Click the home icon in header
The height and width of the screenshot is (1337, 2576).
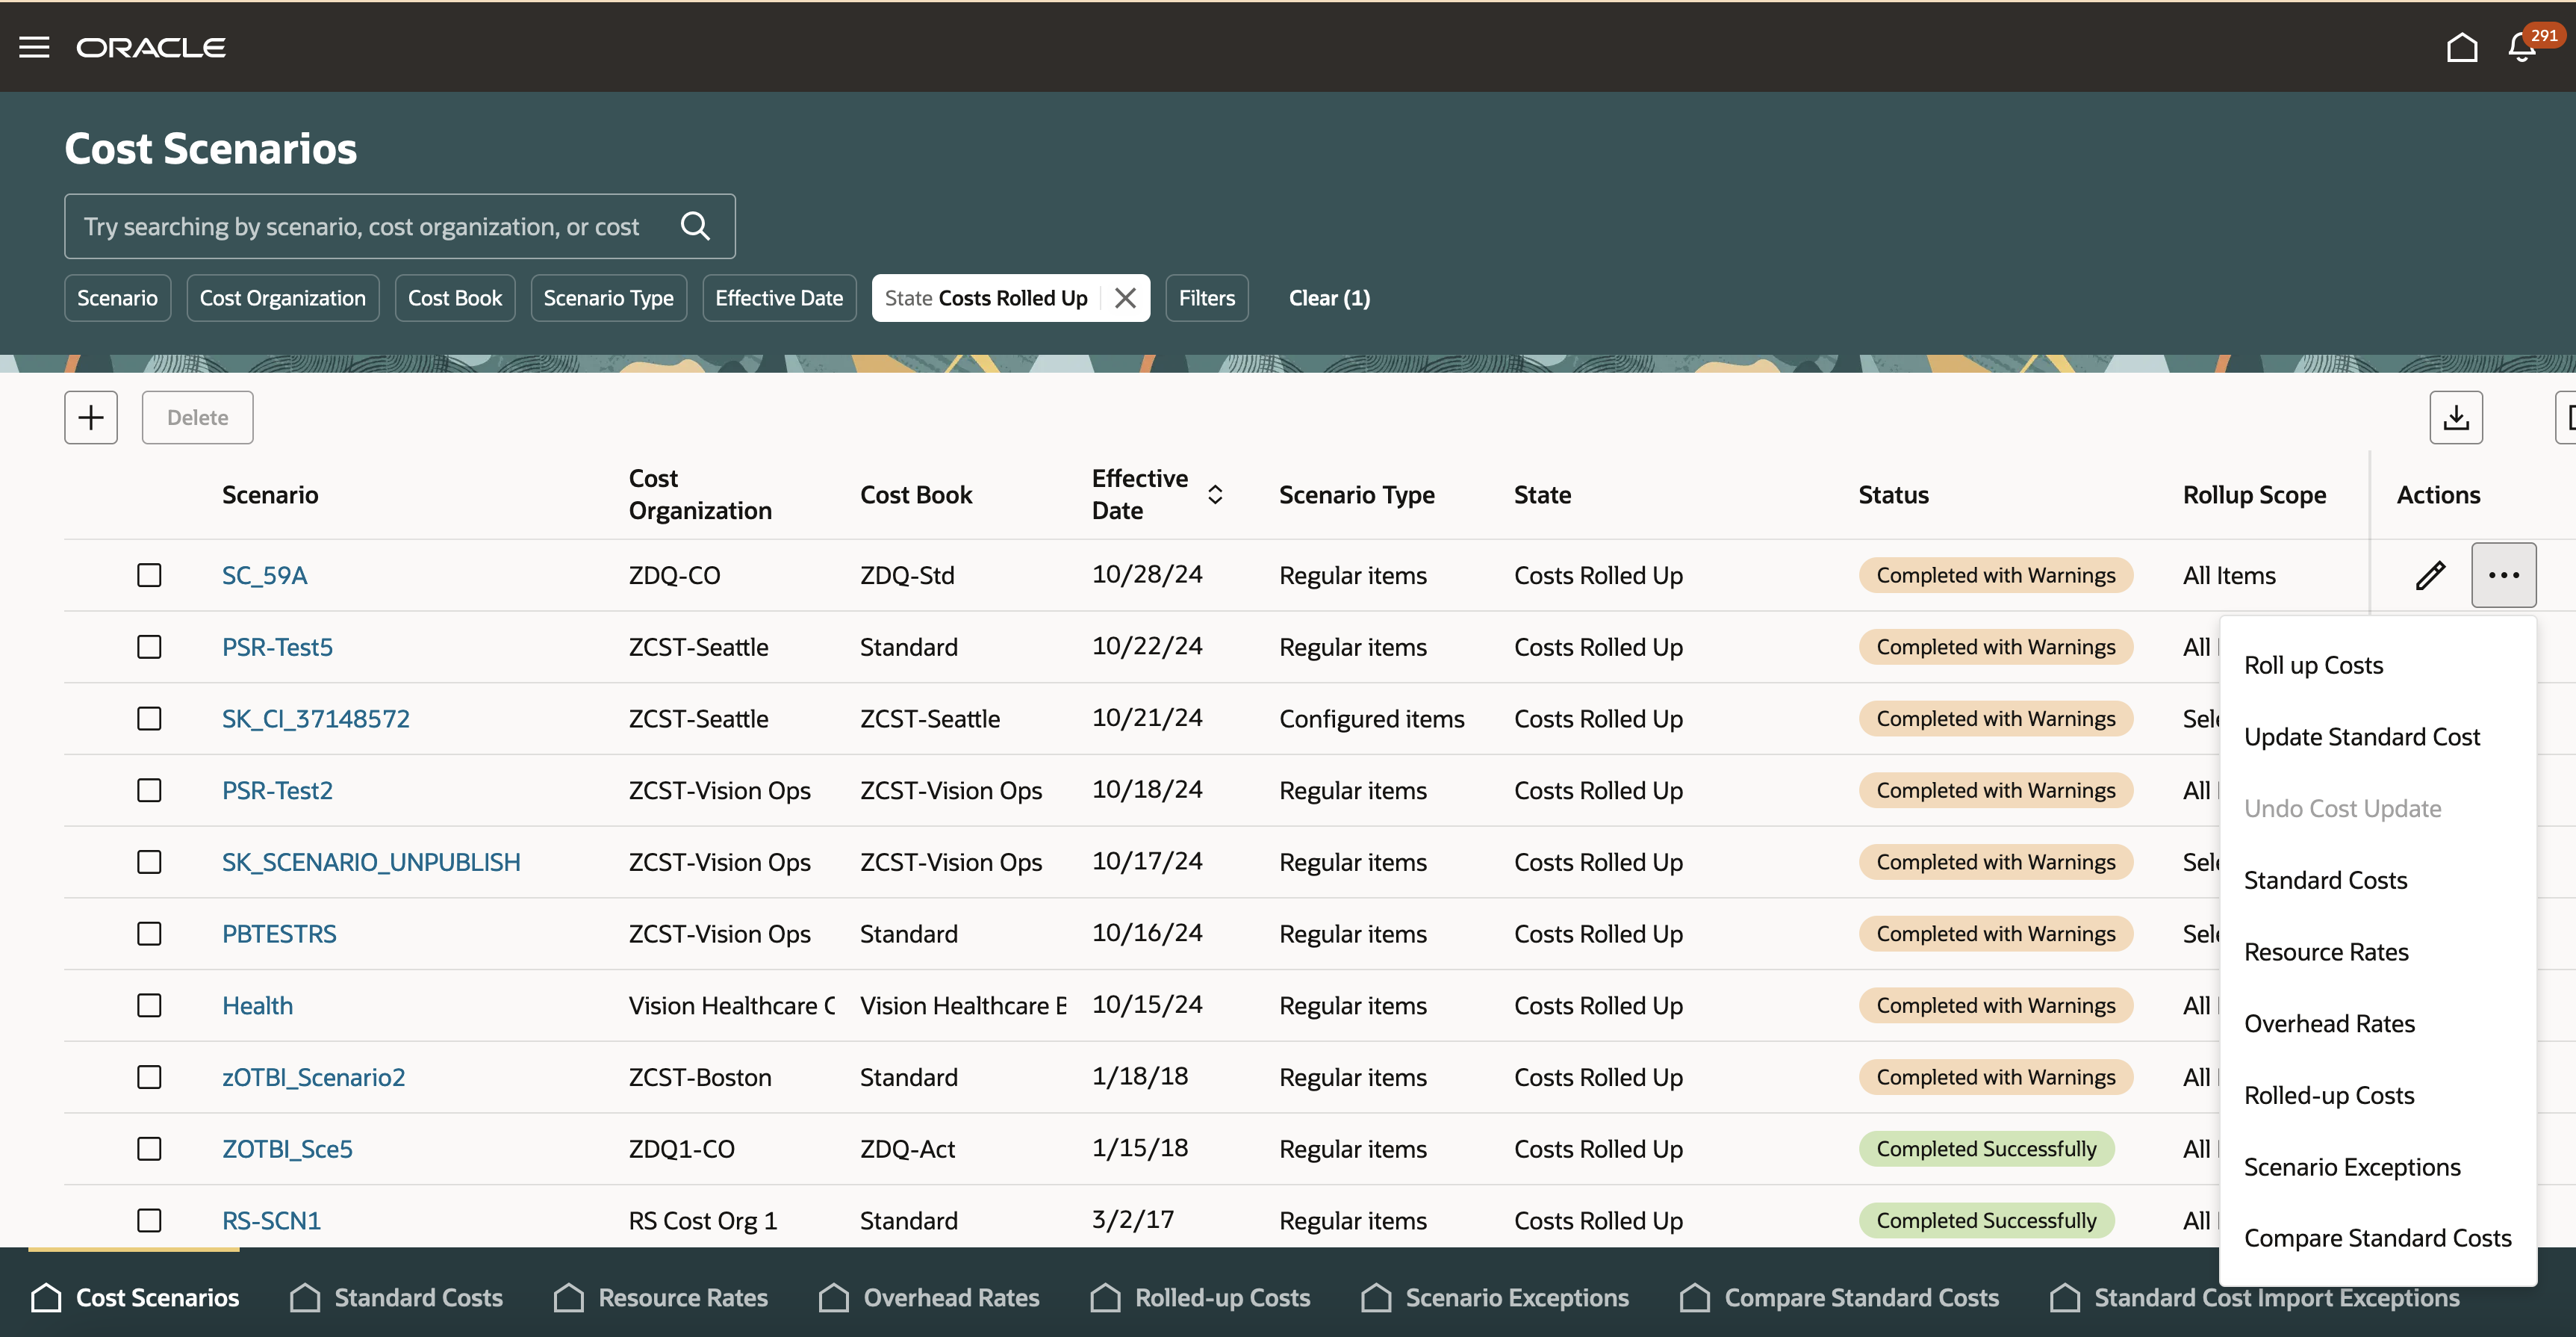click(2461, 47)
